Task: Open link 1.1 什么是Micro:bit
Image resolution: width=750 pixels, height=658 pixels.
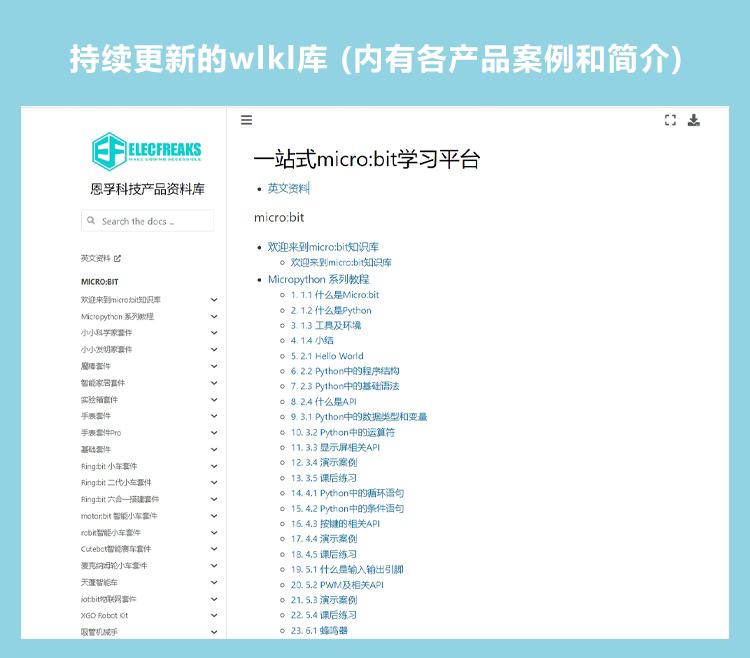Action: pos(335,295)
